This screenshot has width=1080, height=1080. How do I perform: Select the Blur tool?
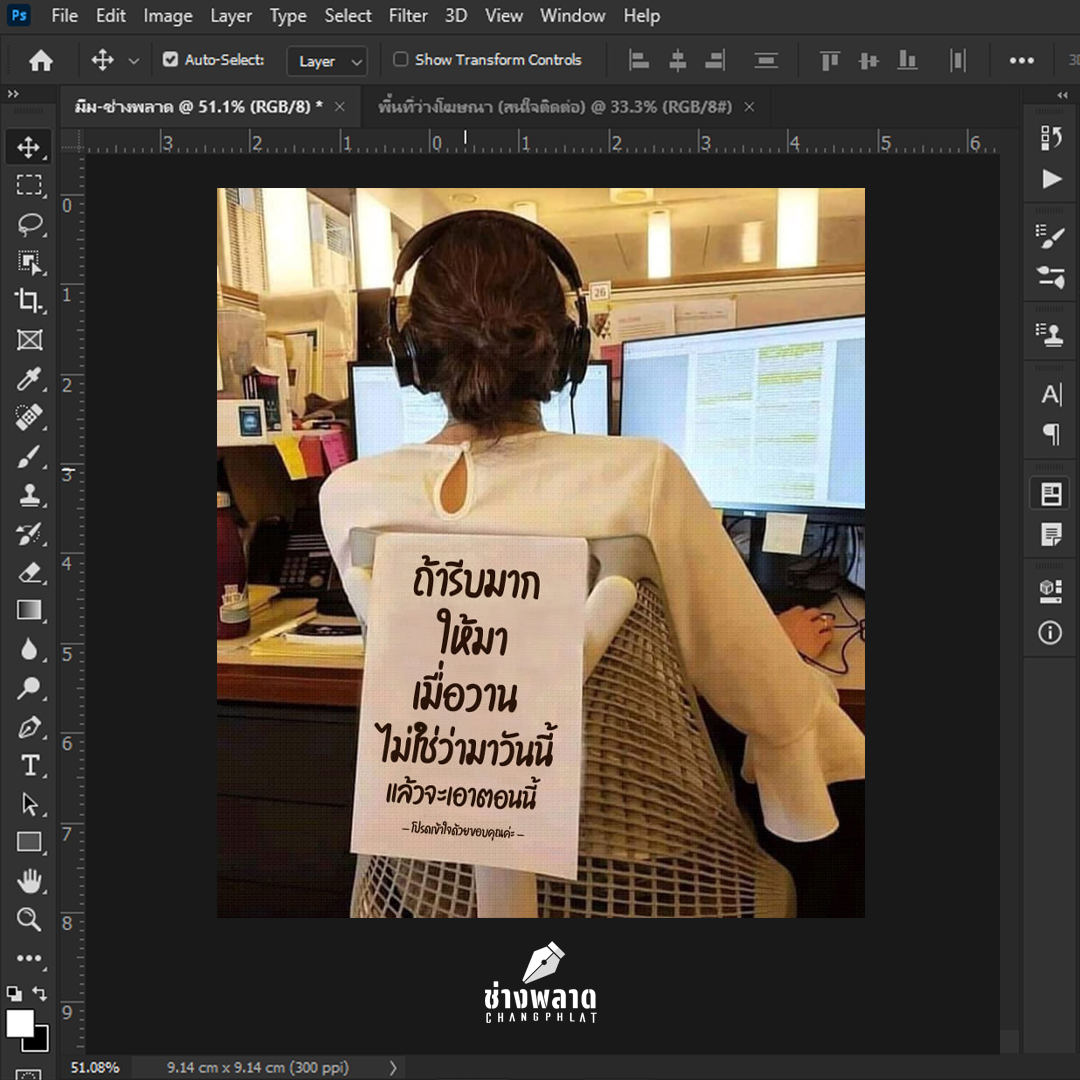coord(28,650)
